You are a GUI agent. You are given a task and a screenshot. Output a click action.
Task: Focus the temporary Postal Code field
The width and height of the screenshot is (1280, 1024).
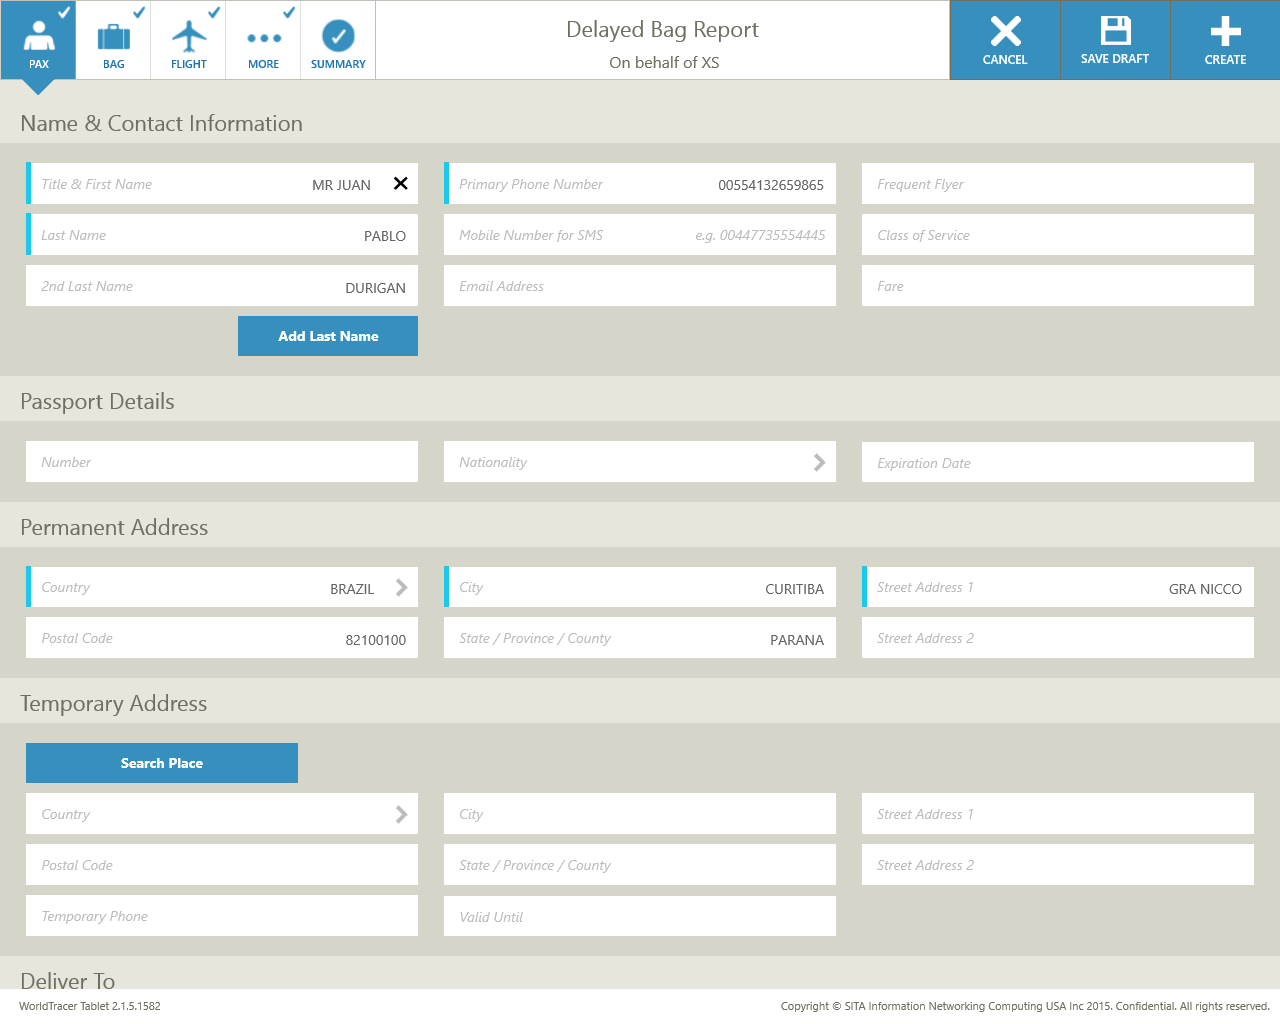click(222, 865)
